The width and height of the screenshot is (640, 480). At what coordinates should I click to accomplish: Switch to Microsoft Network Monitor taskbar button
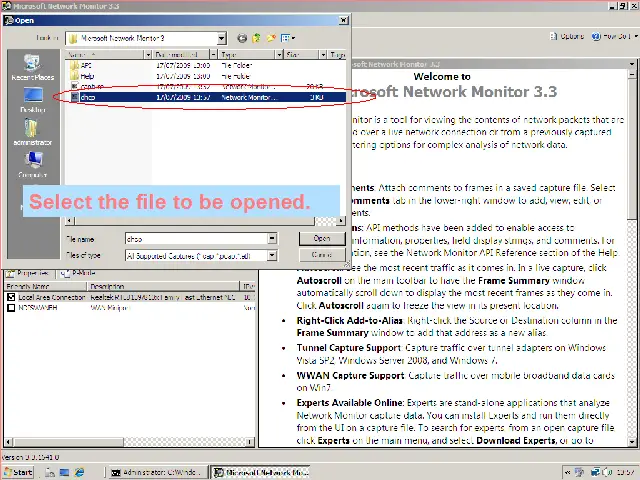point(260,472)
